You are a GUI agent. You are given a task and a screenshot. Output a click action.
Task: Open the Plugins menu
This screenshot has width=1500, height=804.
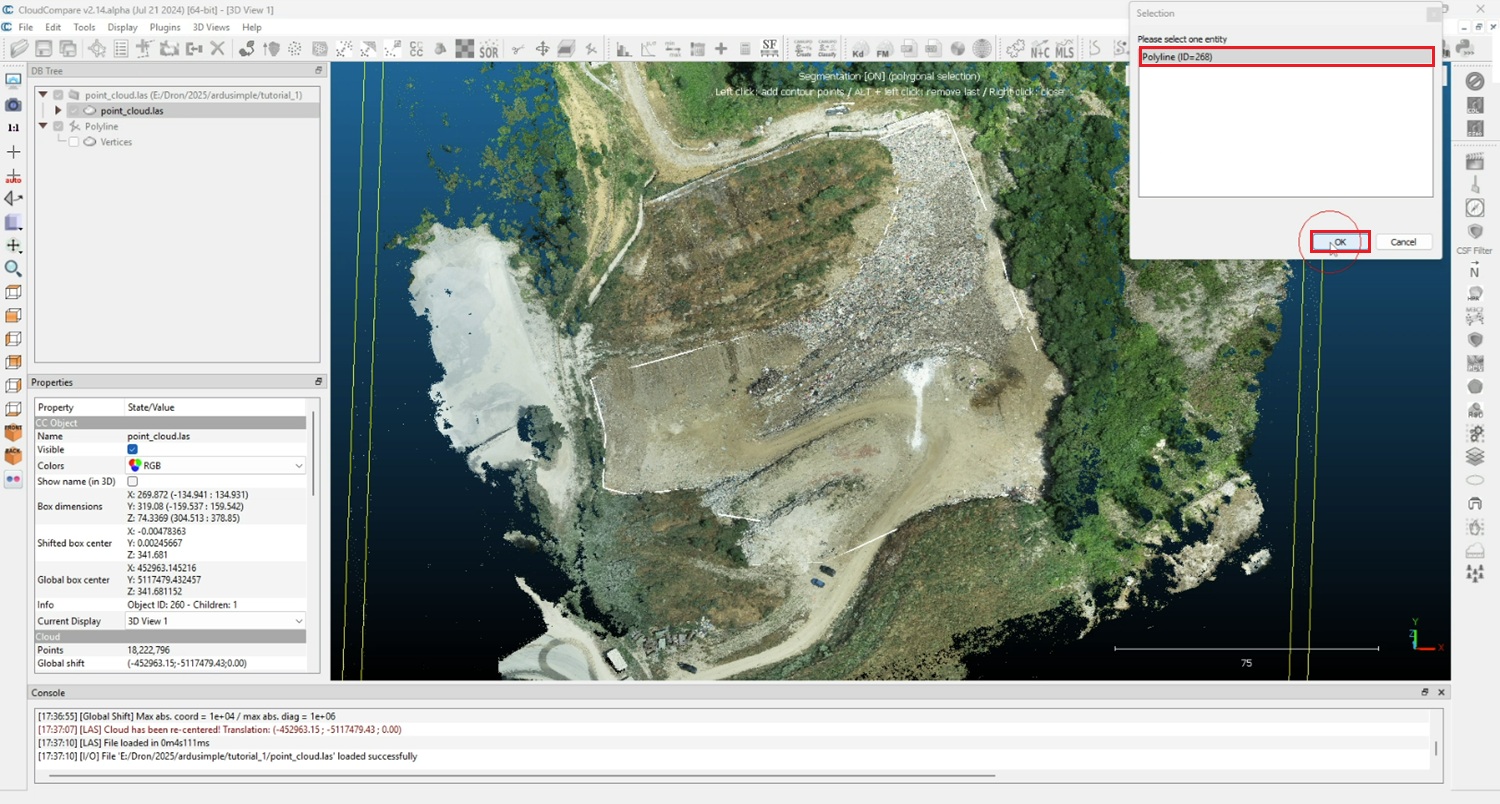(x=164, y=27)
